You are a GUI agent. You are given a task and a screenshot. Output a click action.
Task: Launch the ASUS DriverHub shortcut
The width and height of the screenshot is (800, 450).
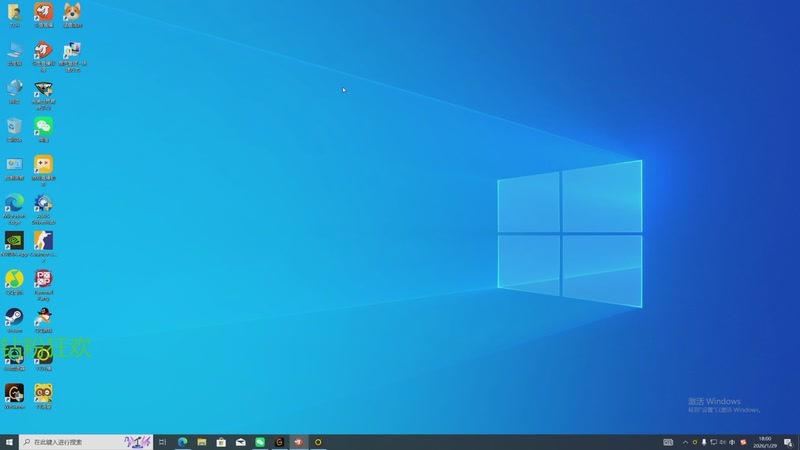(x=43, y=209)
